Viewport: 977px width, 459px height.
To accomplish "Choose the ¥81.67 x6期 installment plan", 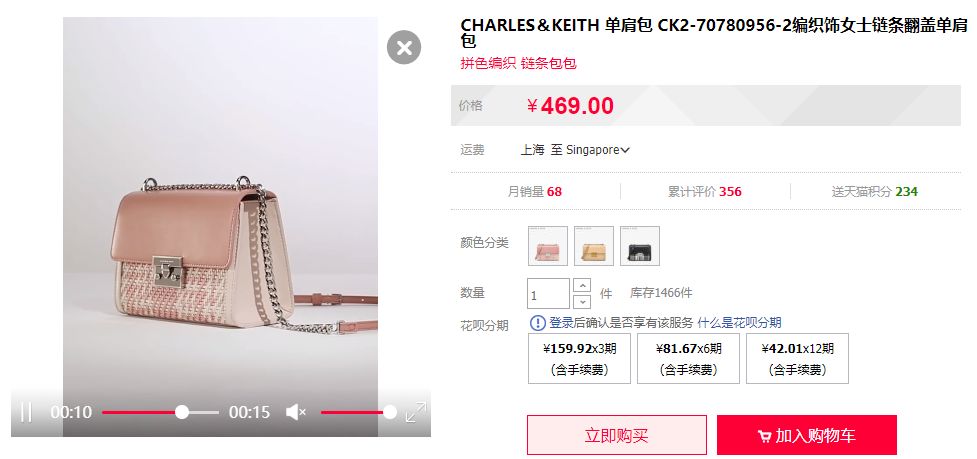I will point(689,359).
